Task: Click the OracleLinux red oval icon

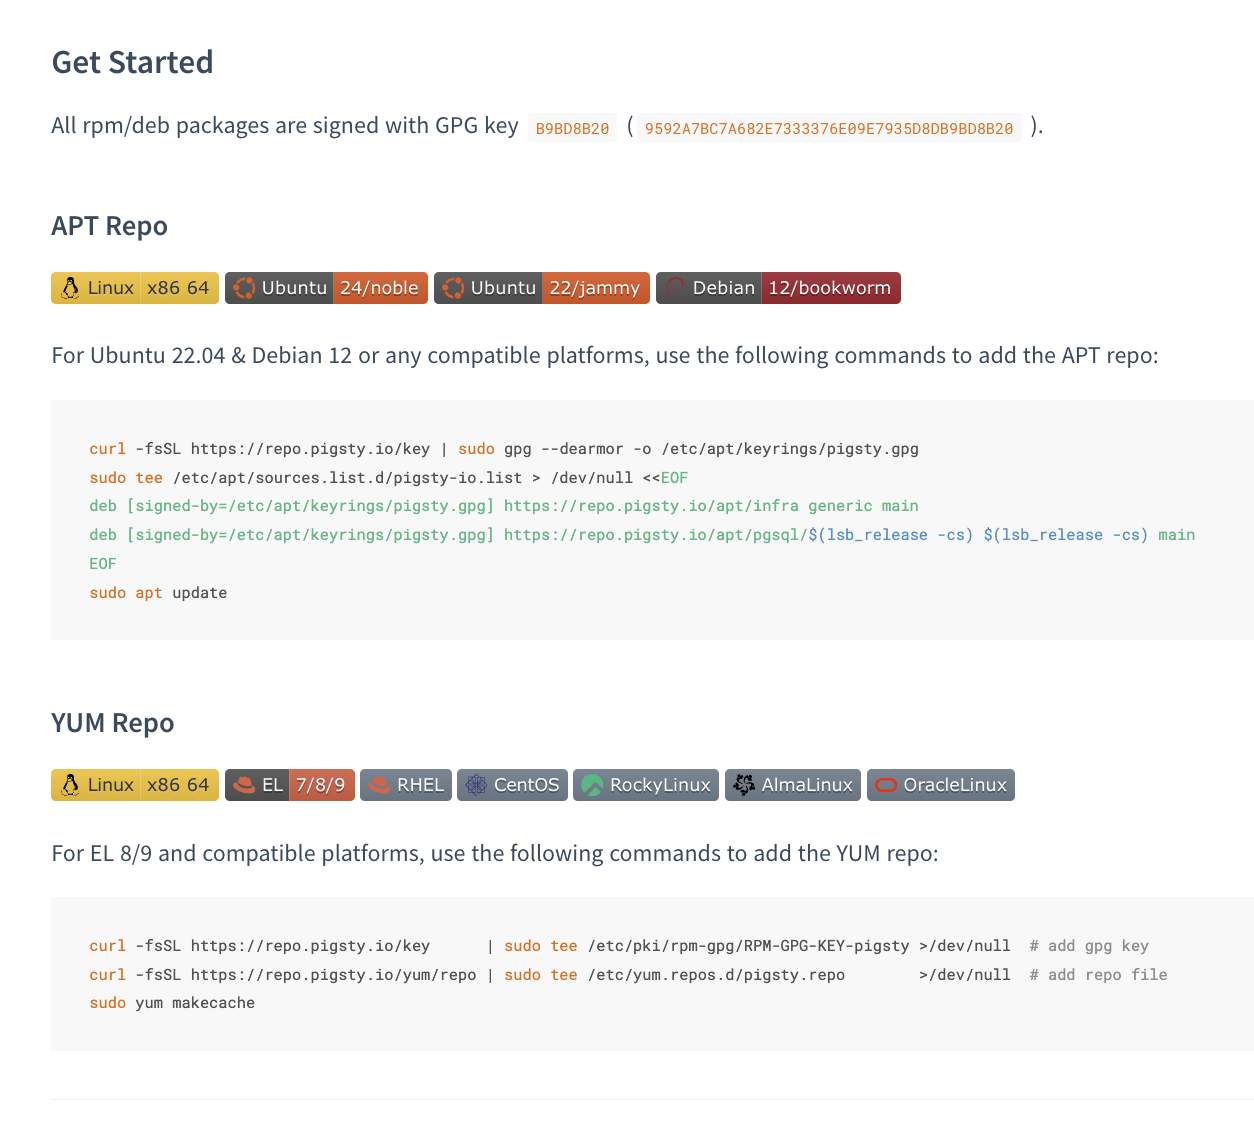Action: coord(886,785)
